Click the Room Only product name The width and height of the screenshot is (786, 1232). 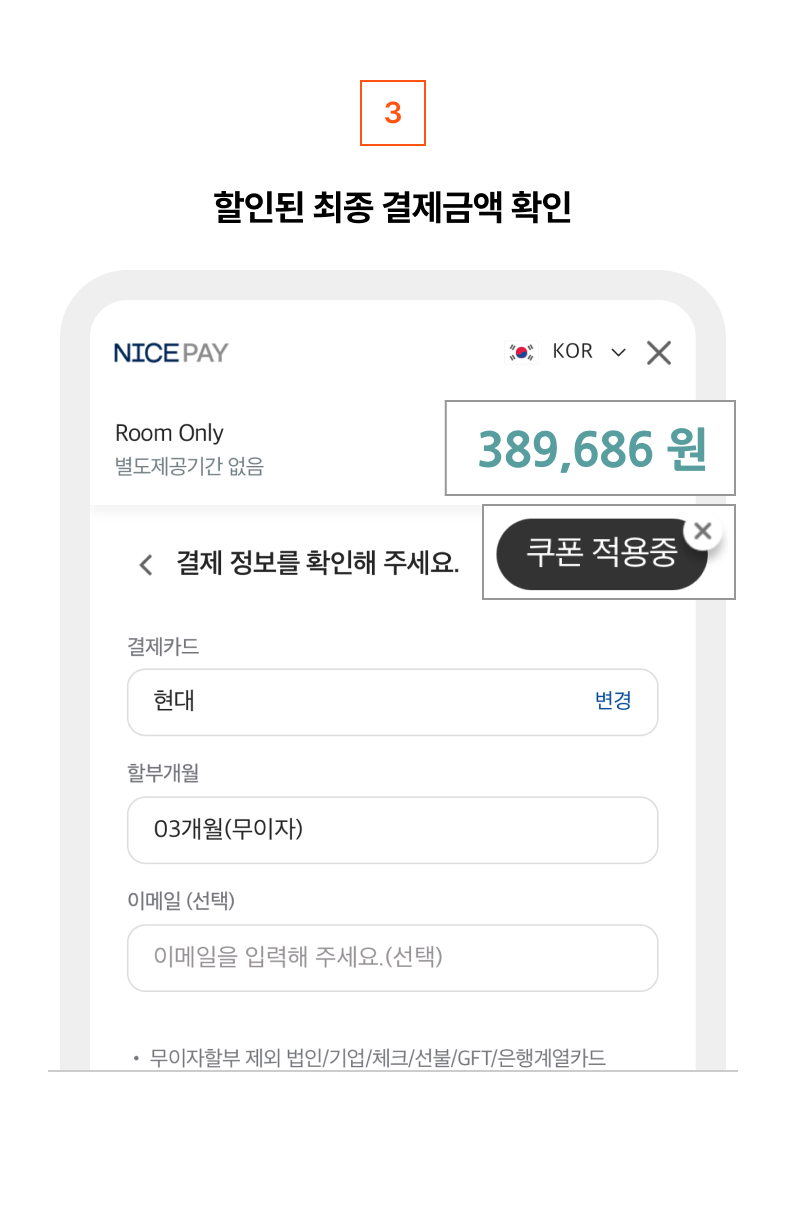169,433
